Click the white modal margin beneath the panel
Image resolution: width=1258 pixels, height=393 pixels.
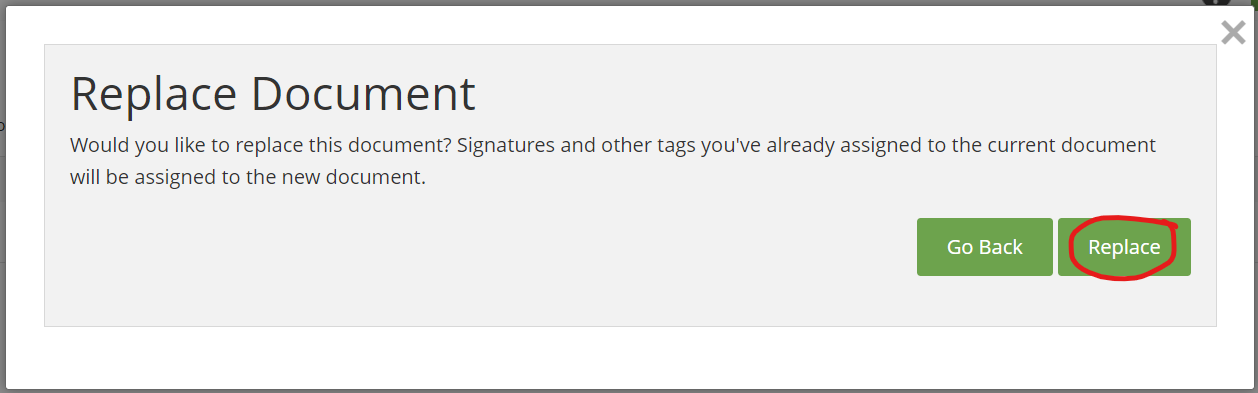pos(630,356)
